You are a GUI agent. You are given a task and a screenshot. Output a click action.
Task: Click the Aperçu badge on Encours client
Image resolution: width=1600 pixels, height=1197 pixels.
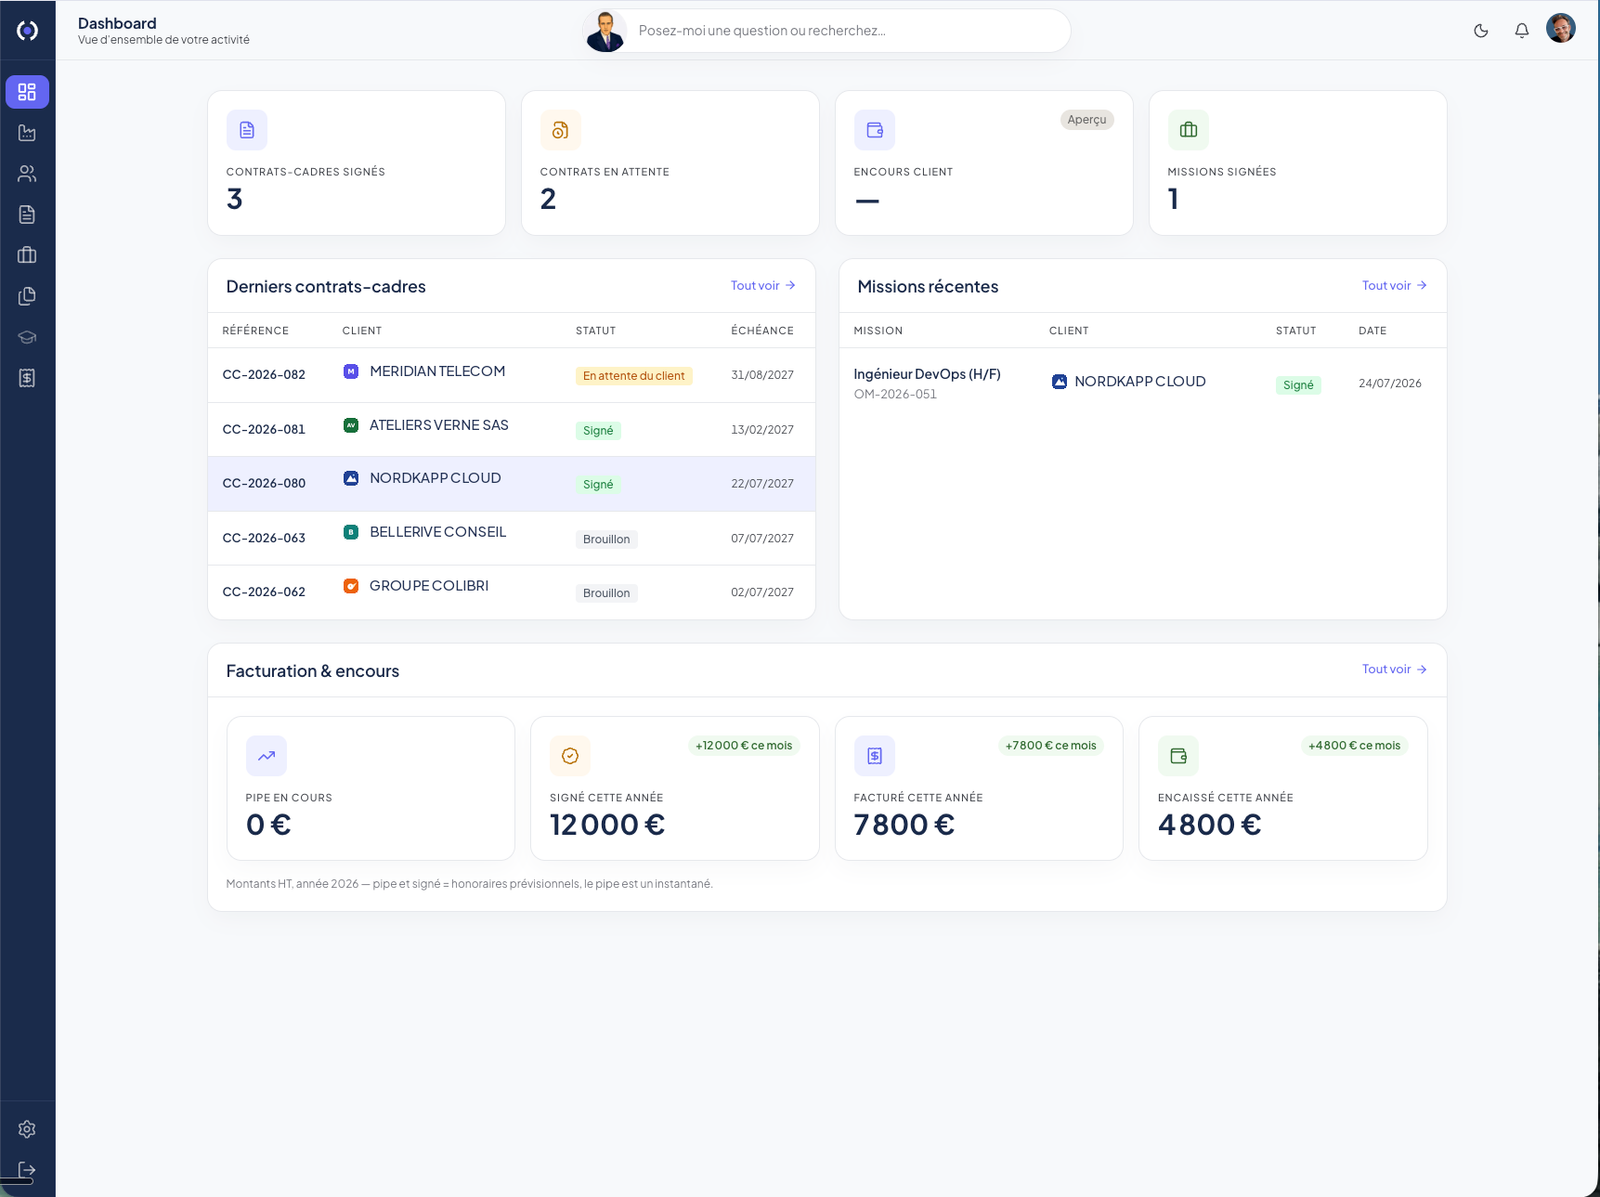click(x=1087, y=120)
